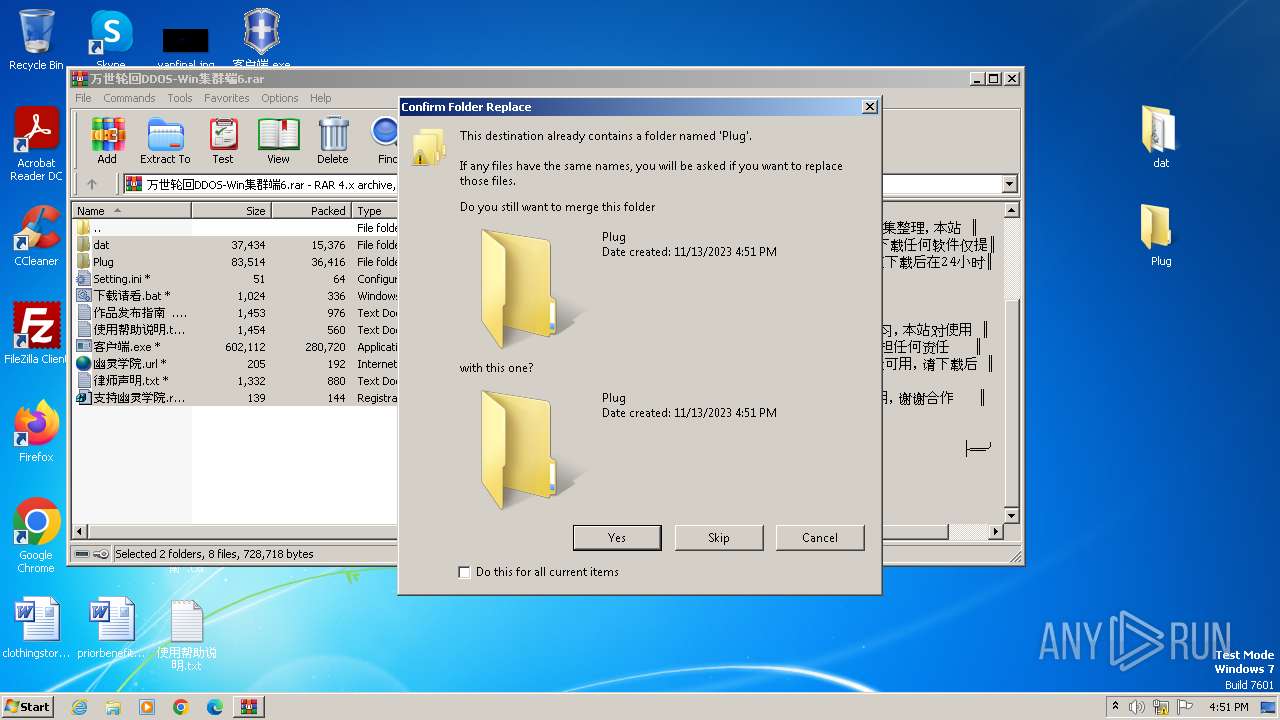Open the Tools menu in WinRAR
The height and width of the screenshot is (720, 1280).
click(180, 98)
